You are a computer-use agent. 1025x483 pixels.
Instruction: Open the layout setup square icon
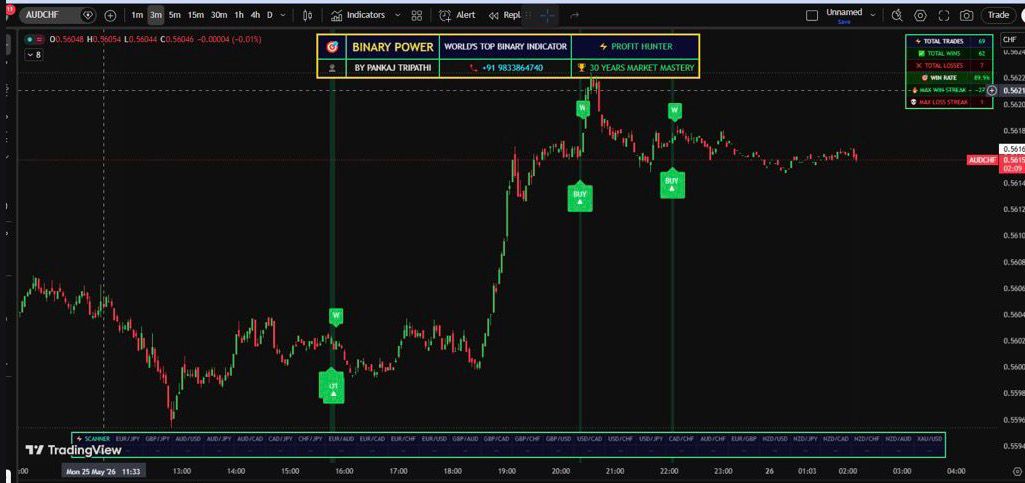pos(812,15)
